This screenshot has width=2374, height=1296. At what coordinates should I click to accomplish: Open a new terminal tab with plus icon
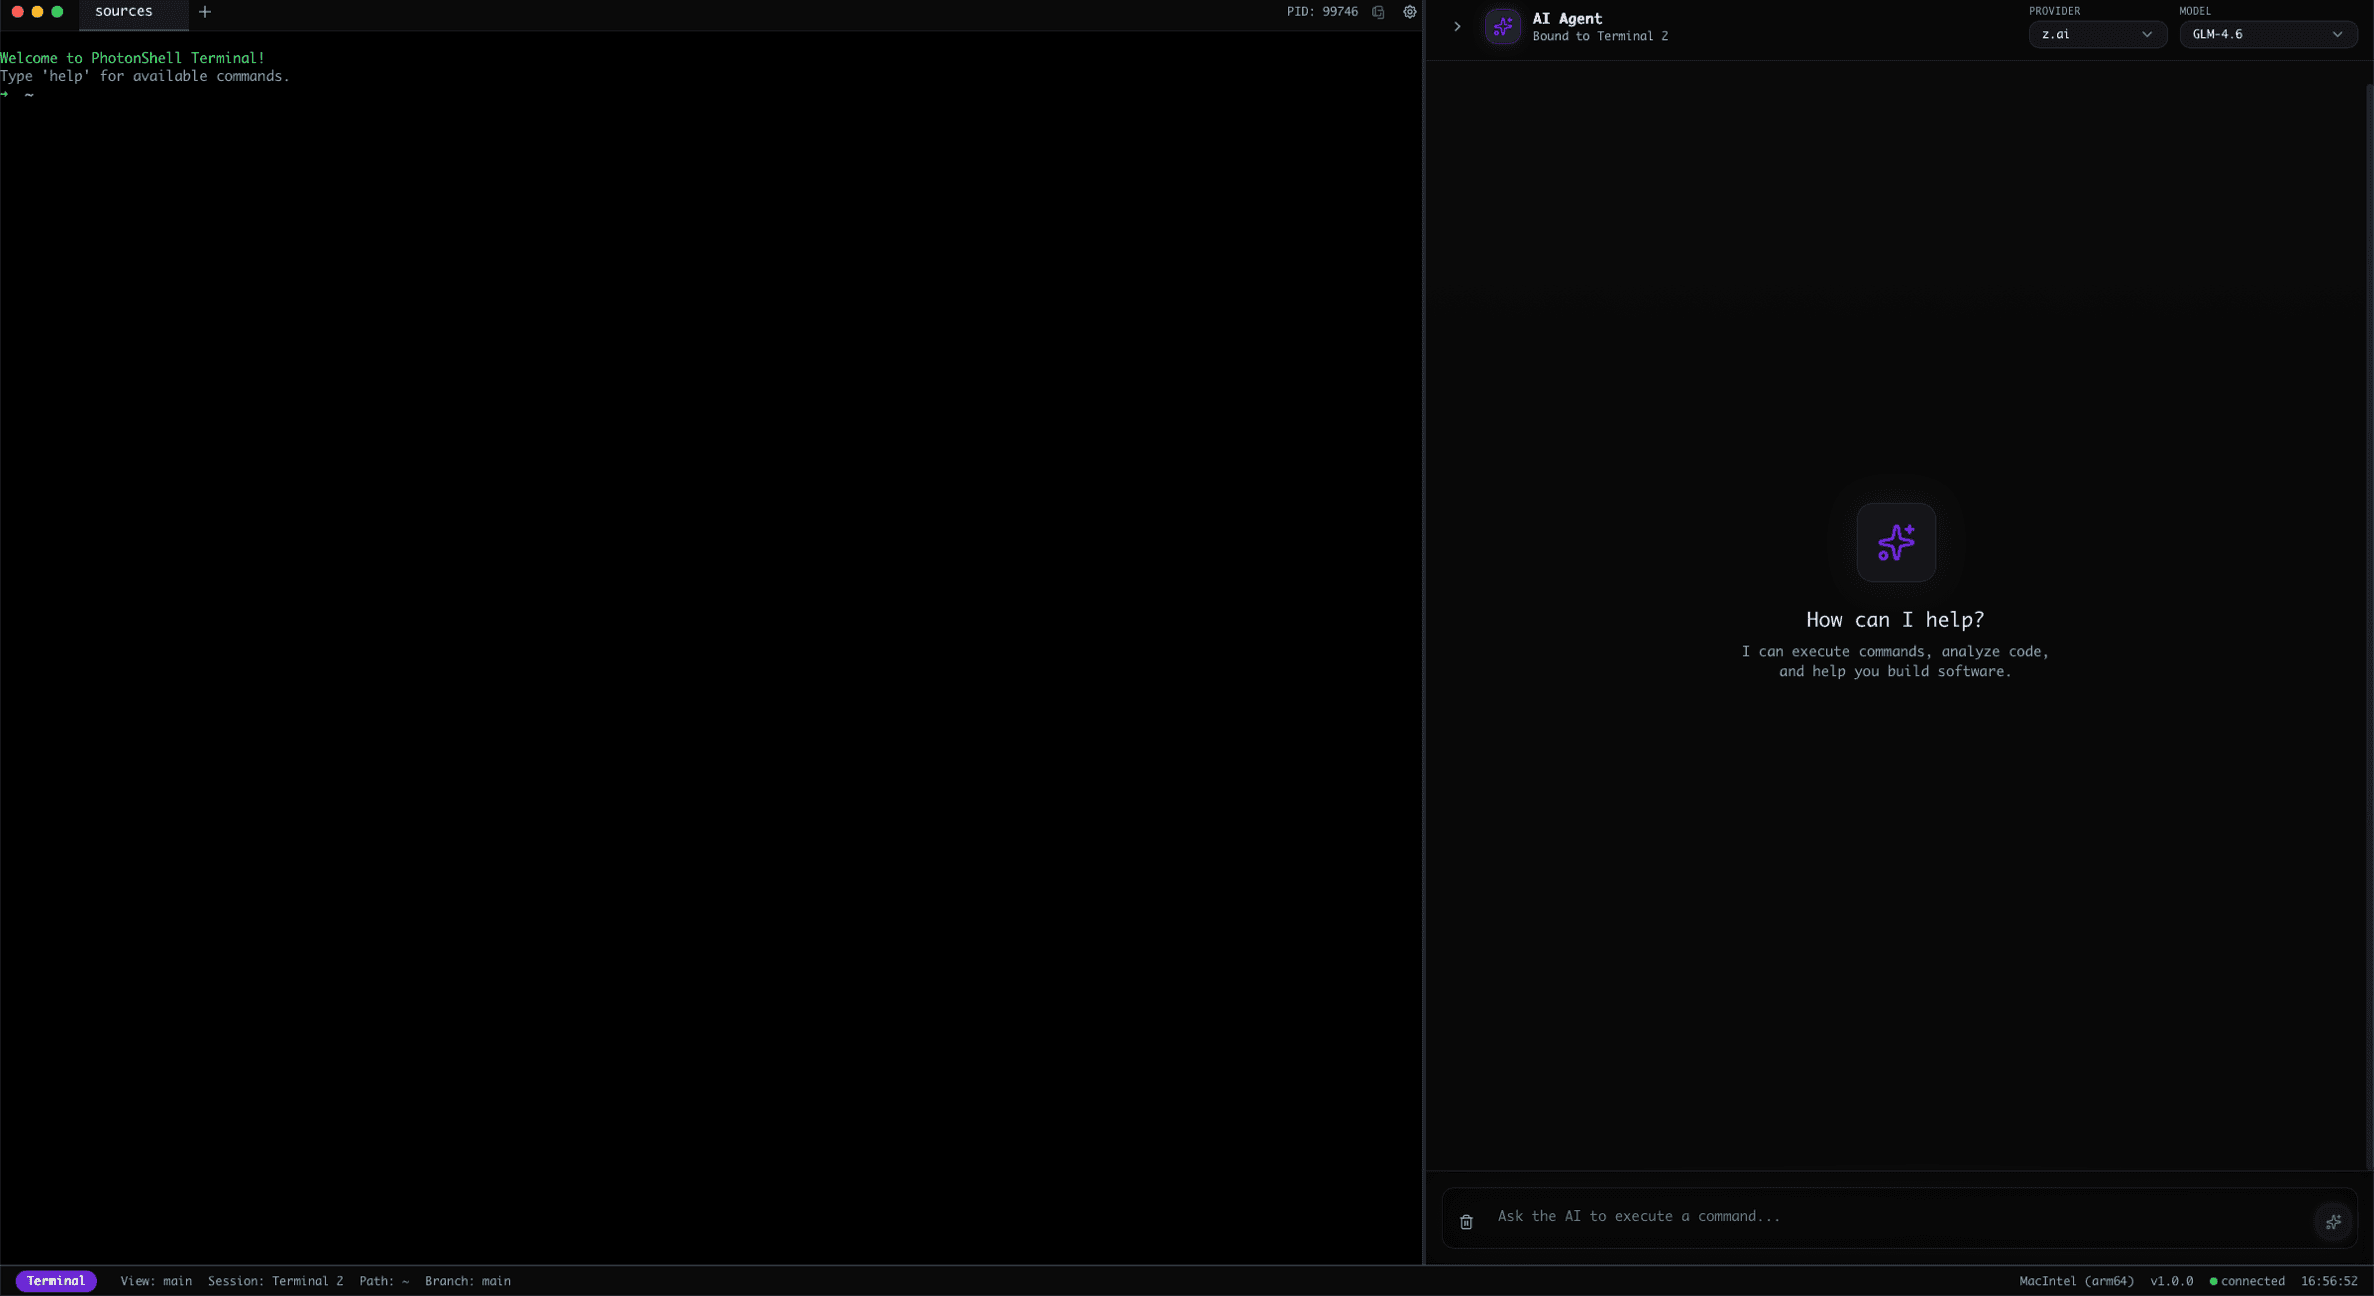pyautogui.click(x=205, y=12)
